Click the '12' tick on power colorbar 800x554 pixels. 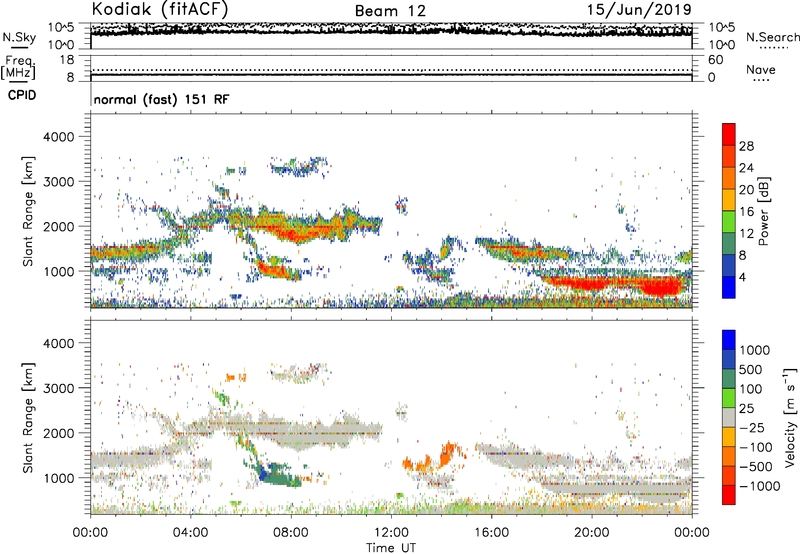click(x=746, y=234)
